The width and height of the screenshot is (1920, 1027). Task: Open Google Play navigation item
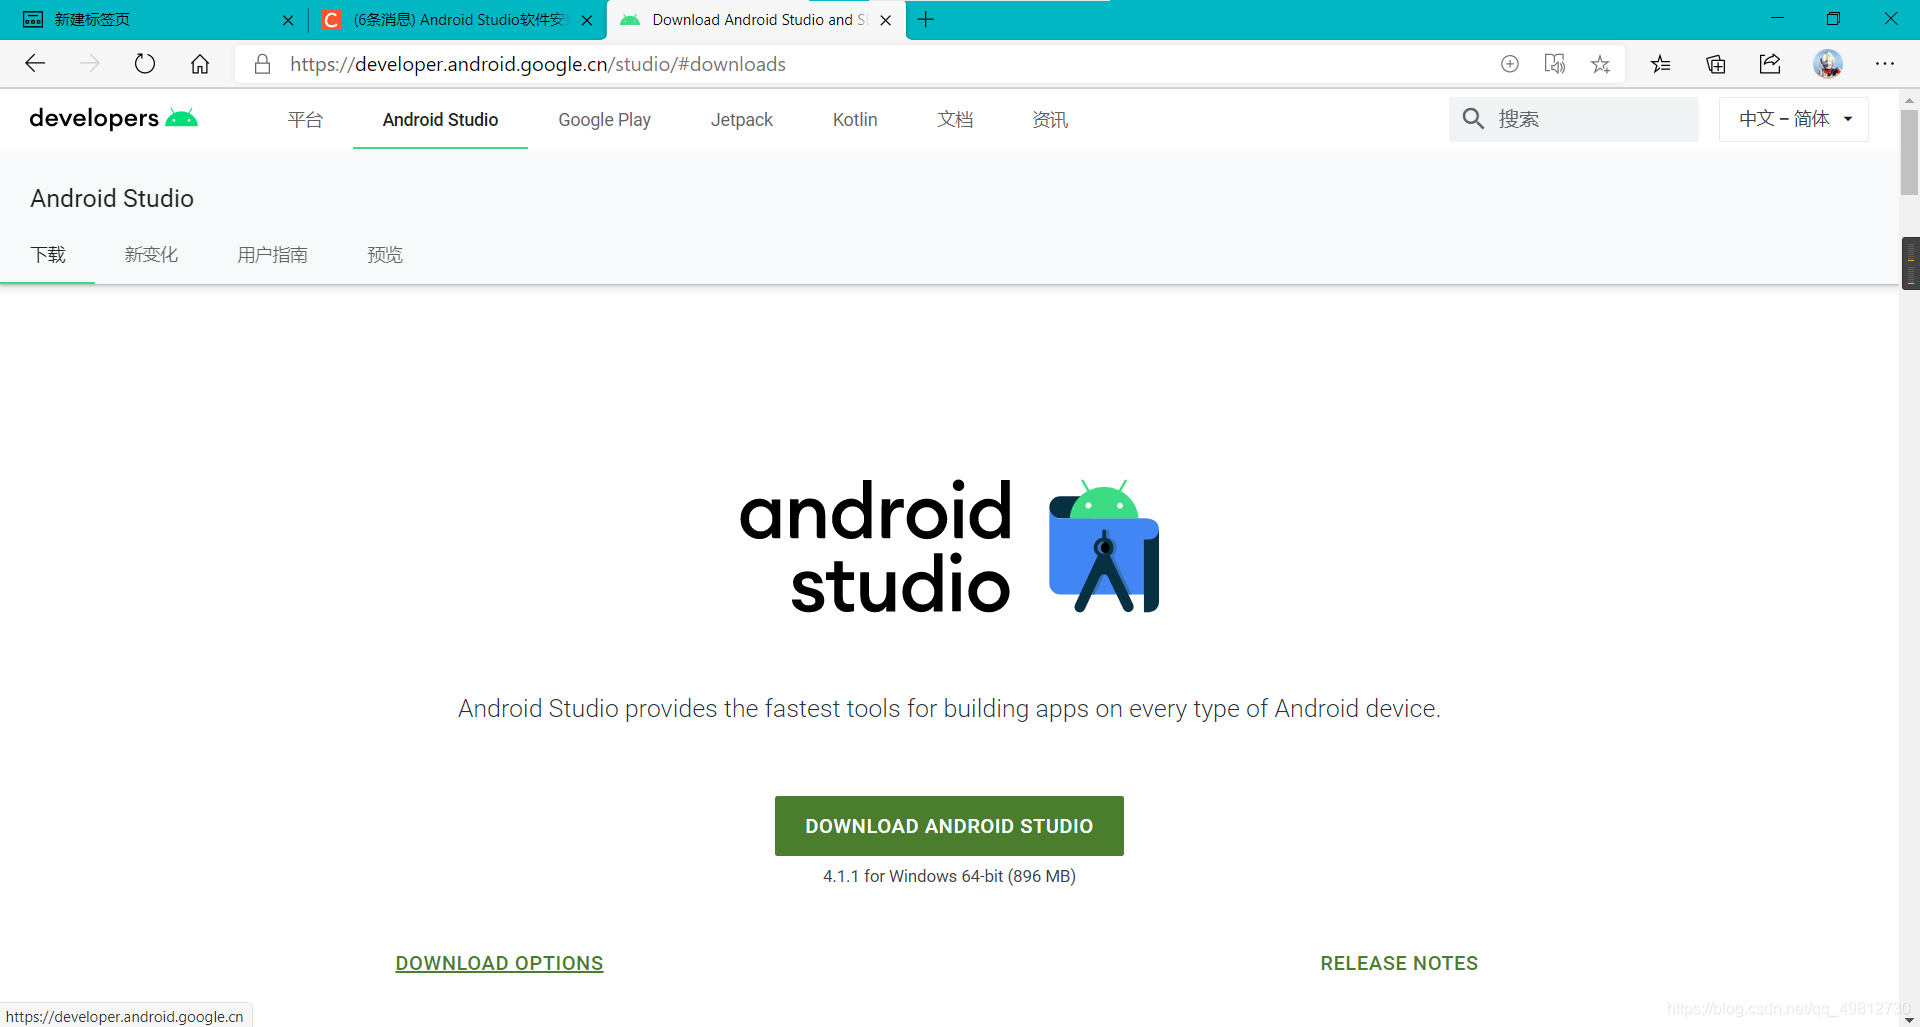pyautogui.click(x=604, y=120)
